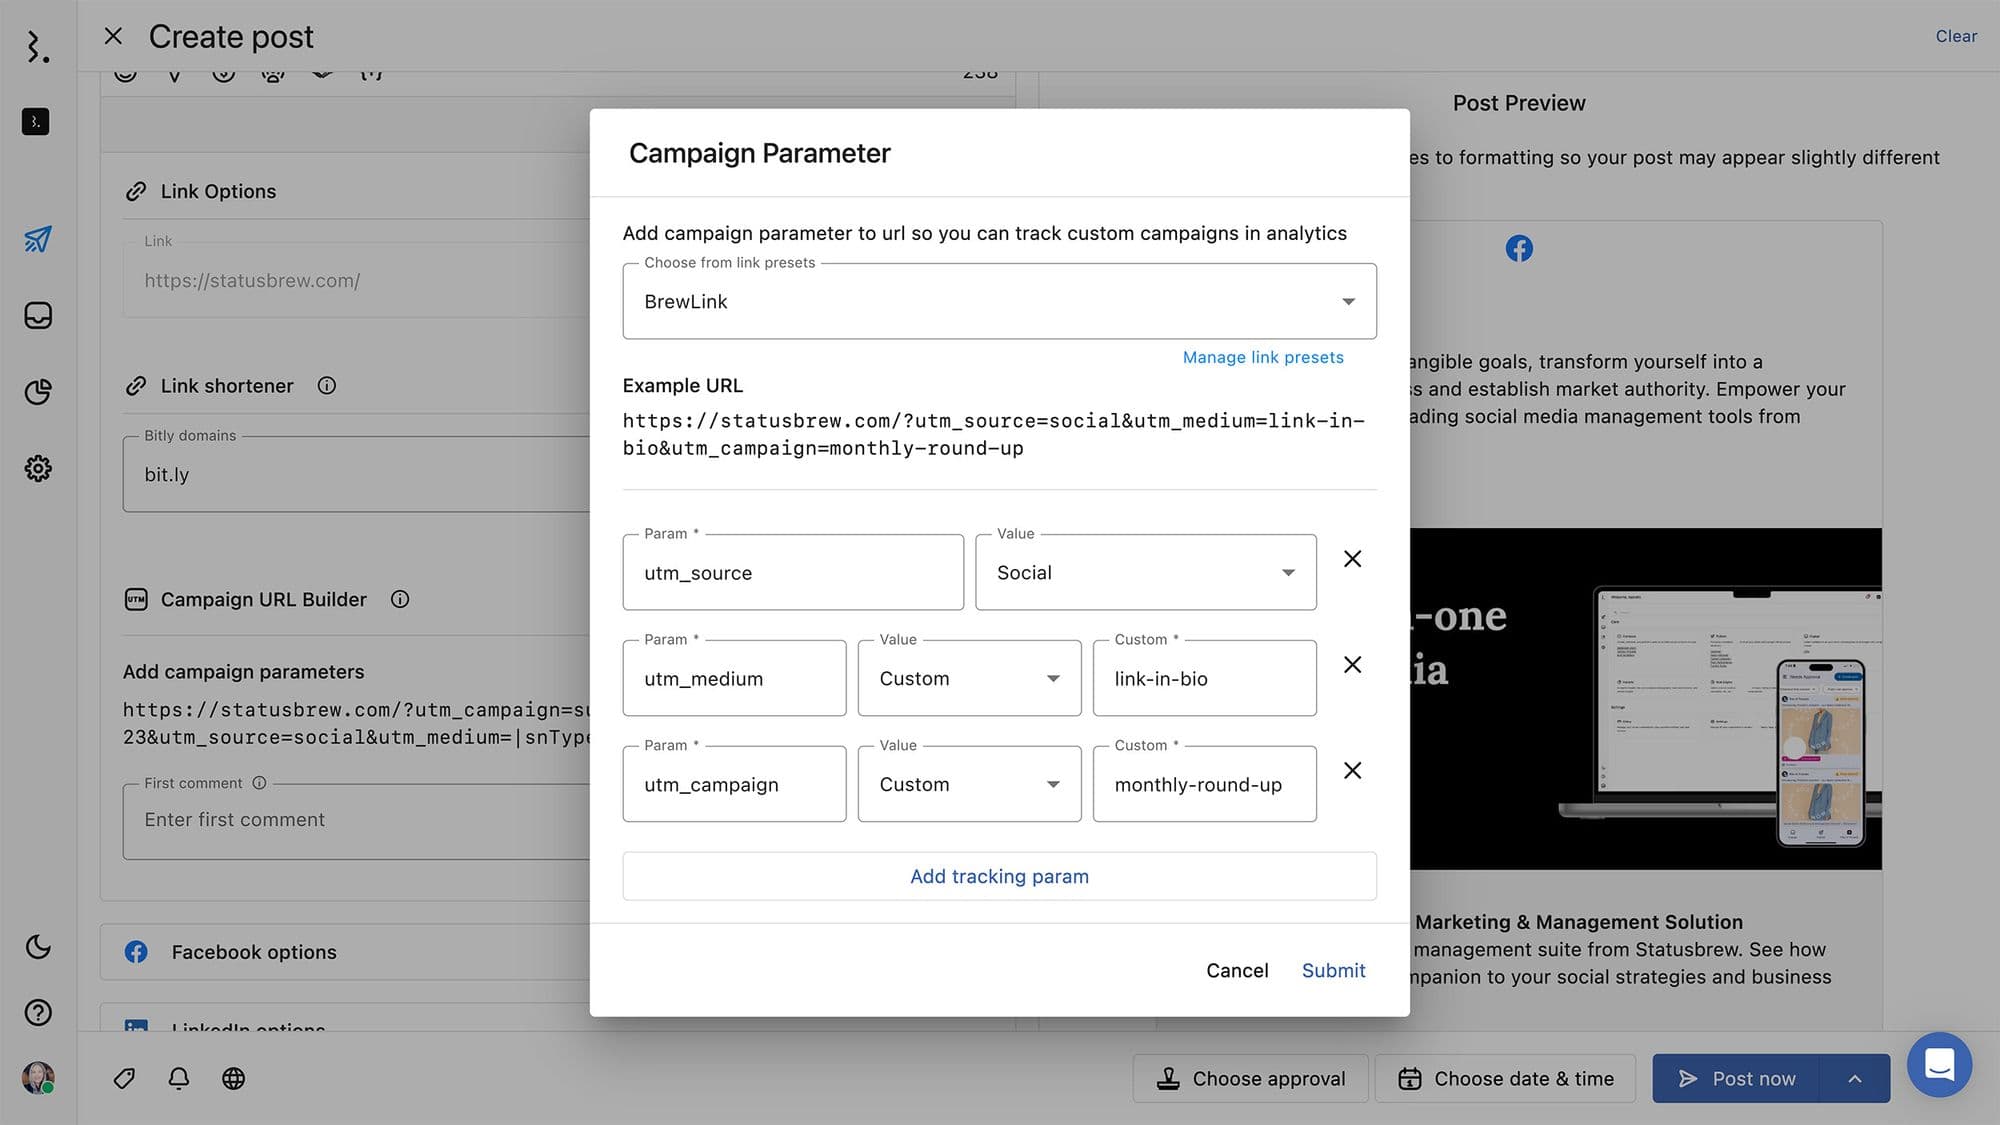Remove the utm_medium parameter row

click(x=1352, y=665)
